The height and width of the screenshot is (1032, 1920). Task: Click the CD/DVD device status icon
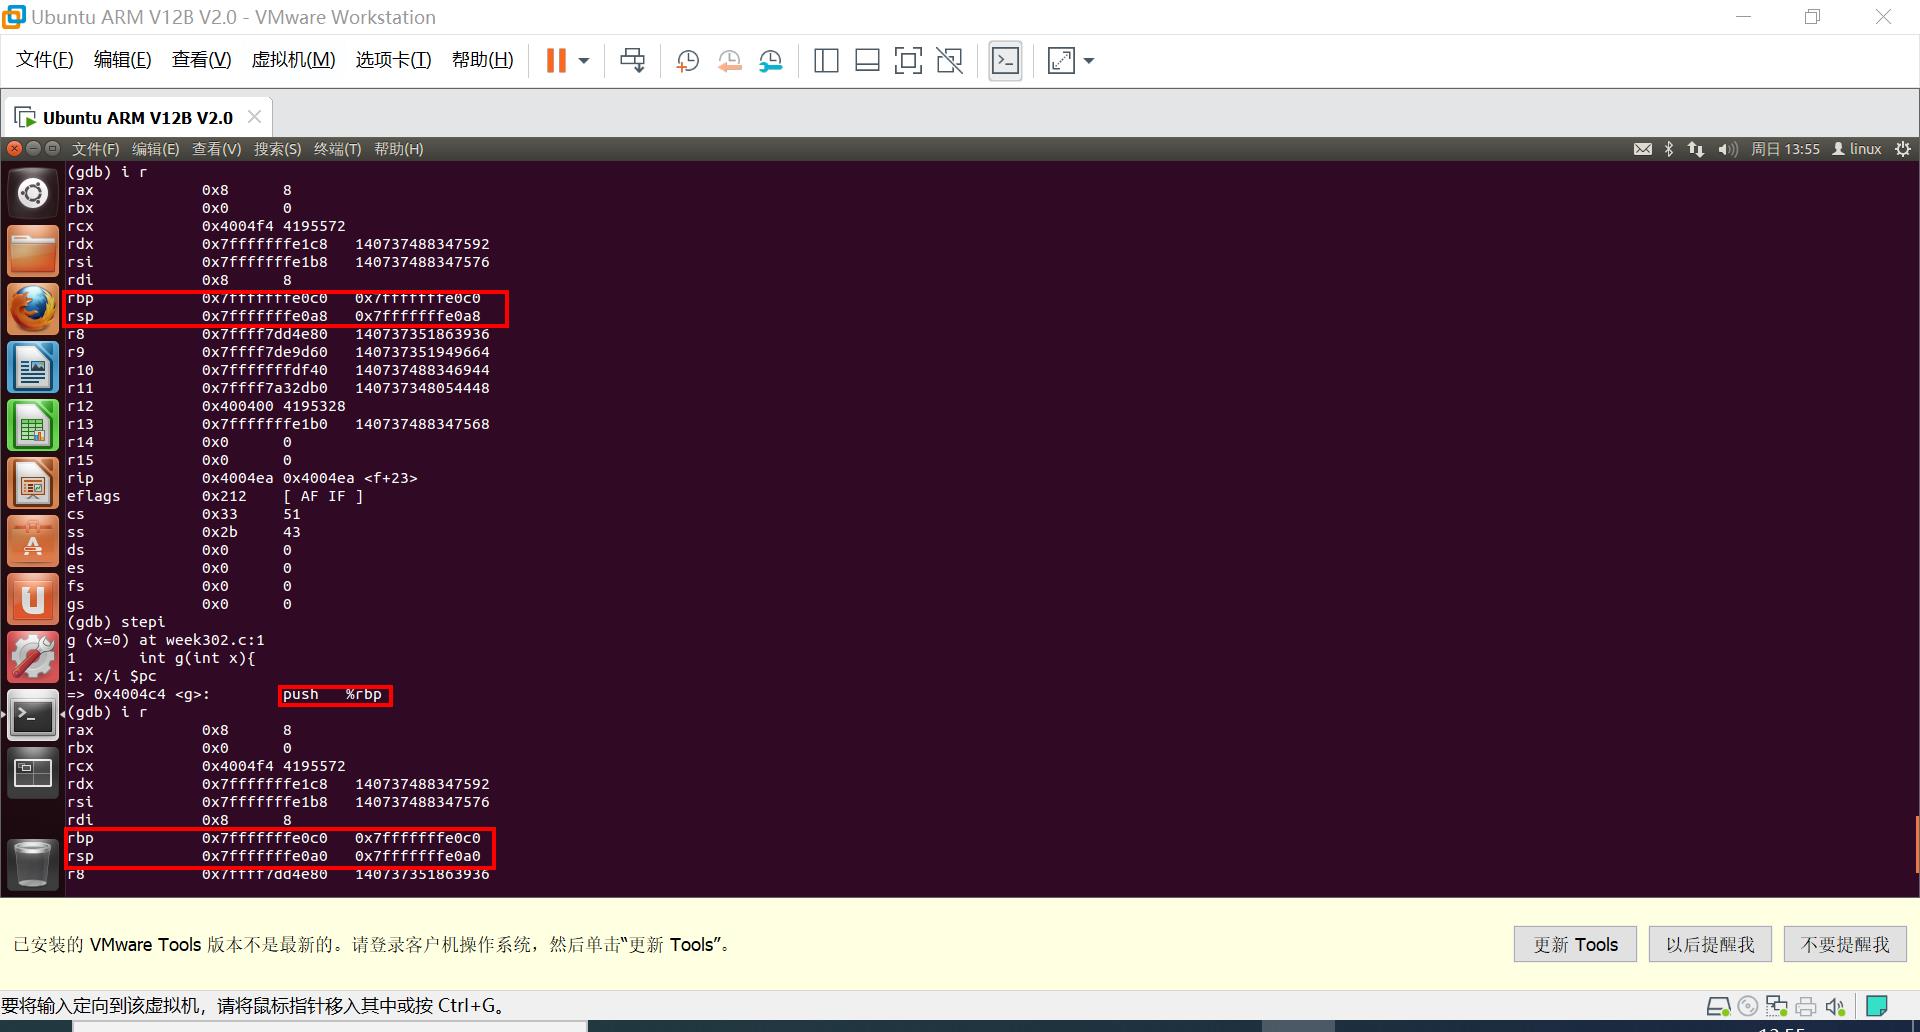coord(1748,1006)
